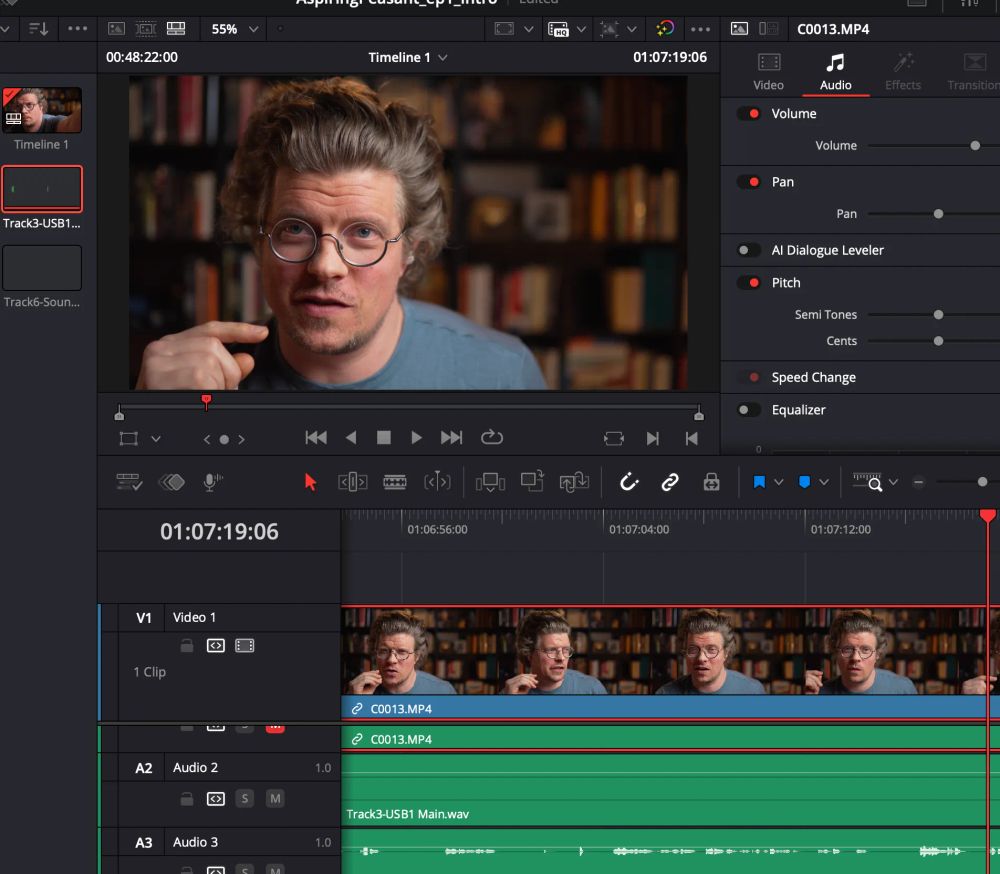Click the Replace Clip icon
This screenshot has height=874, width=1000.
coord(574,482)
